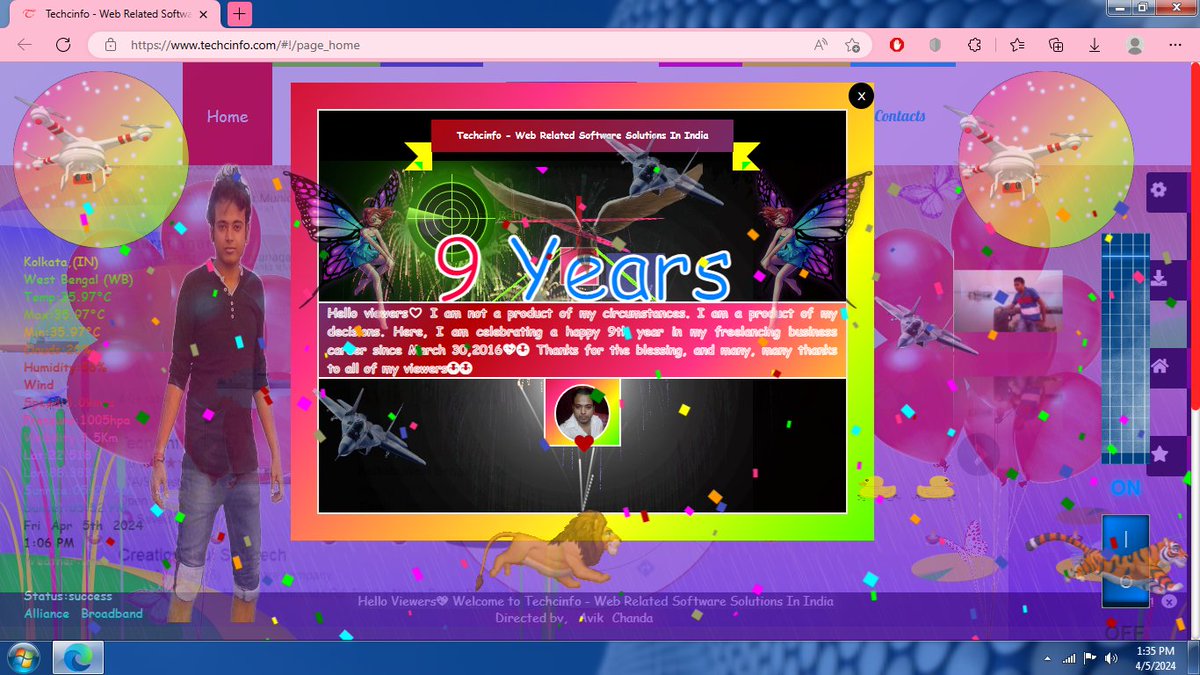Screen dimensions: 1200x675
Task: Open the gear settings icon on the right sidebar
Action: click(1158, 189)
